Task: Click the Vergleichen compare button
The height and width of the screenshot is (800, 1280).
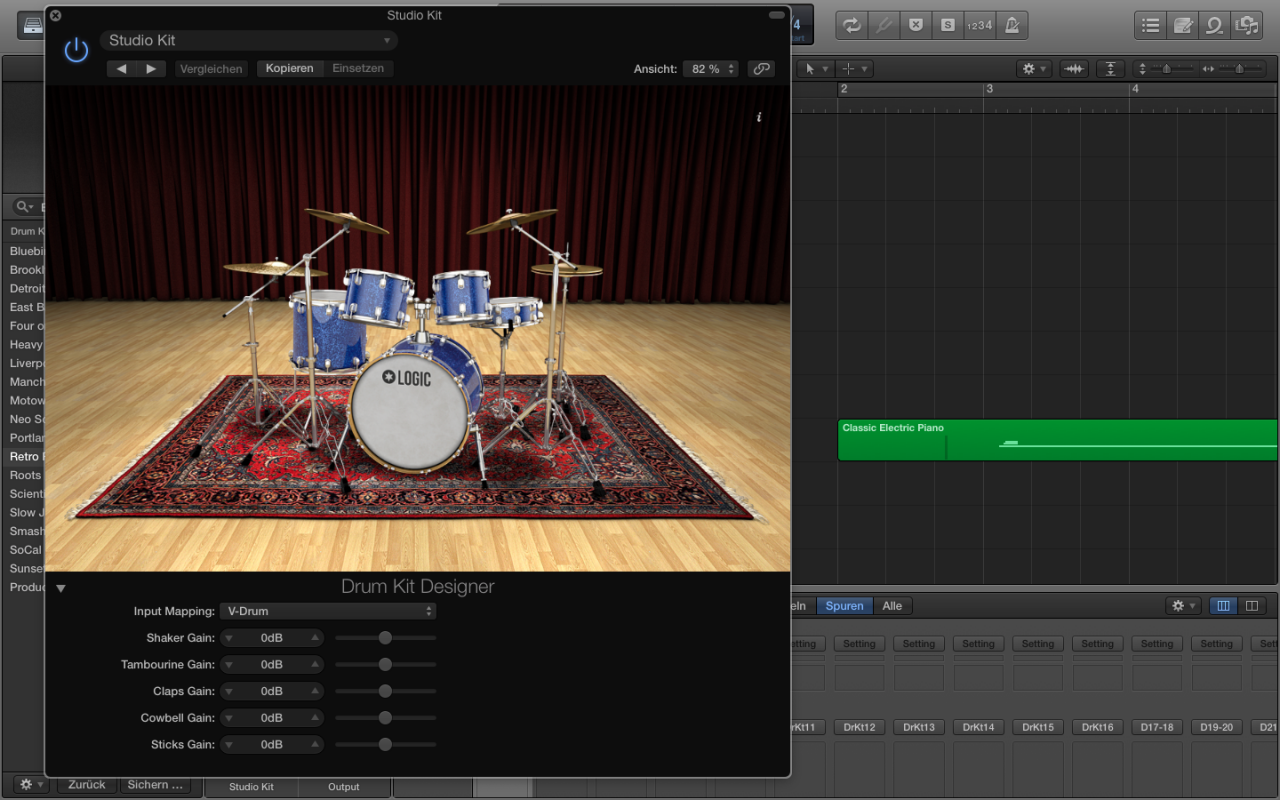Action: pos(211,69)
